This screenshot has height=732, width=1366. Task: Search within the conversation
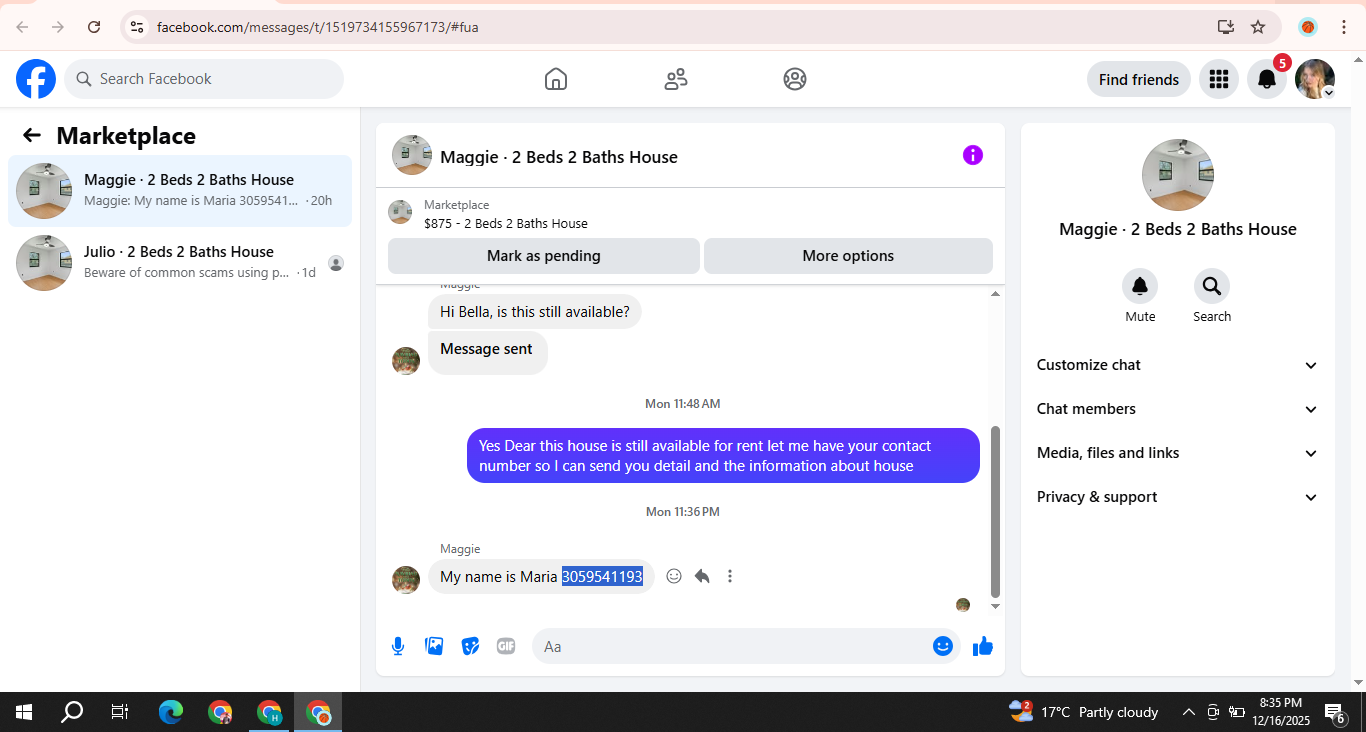(1212, 287)
